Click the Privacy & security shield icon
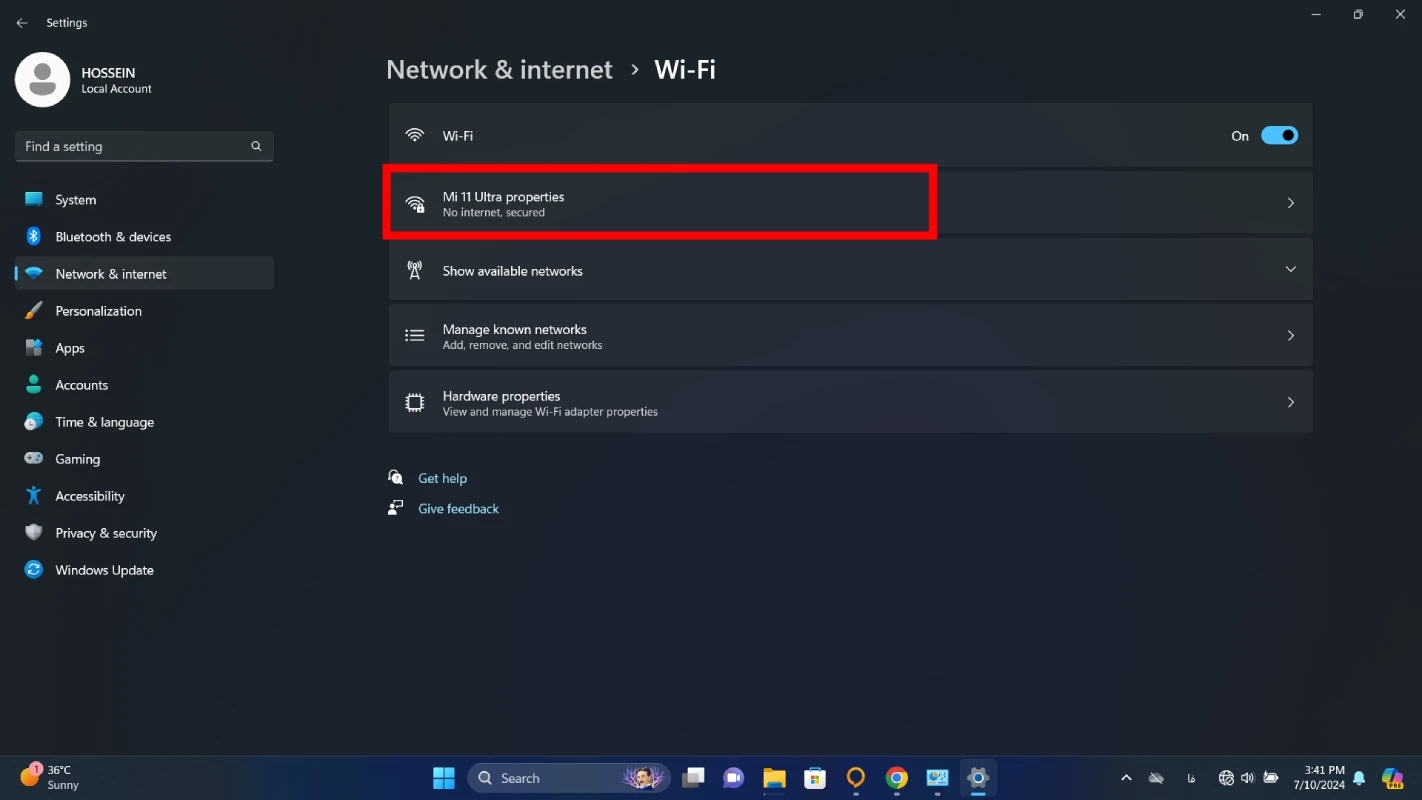The width and height of the screenshot is (1422, 800). [x=34, y=533]
